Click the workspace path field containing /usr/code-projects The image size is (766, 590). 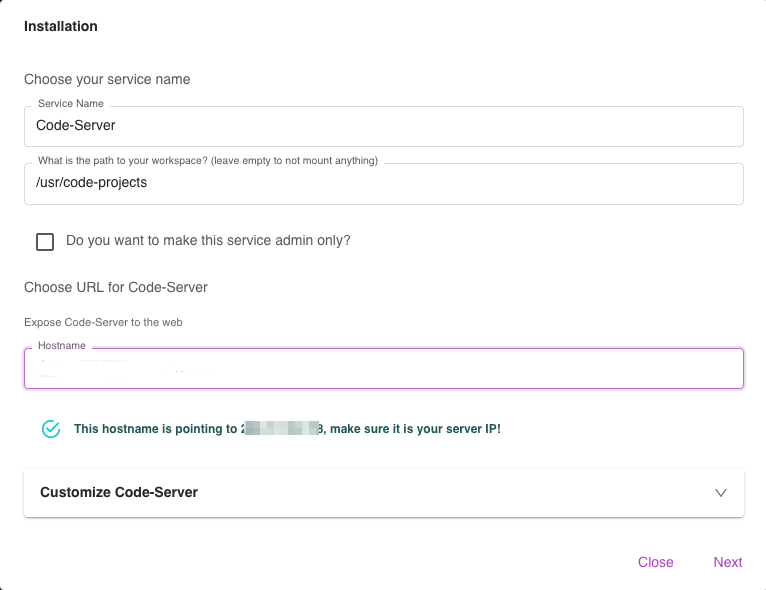point(383,184)
